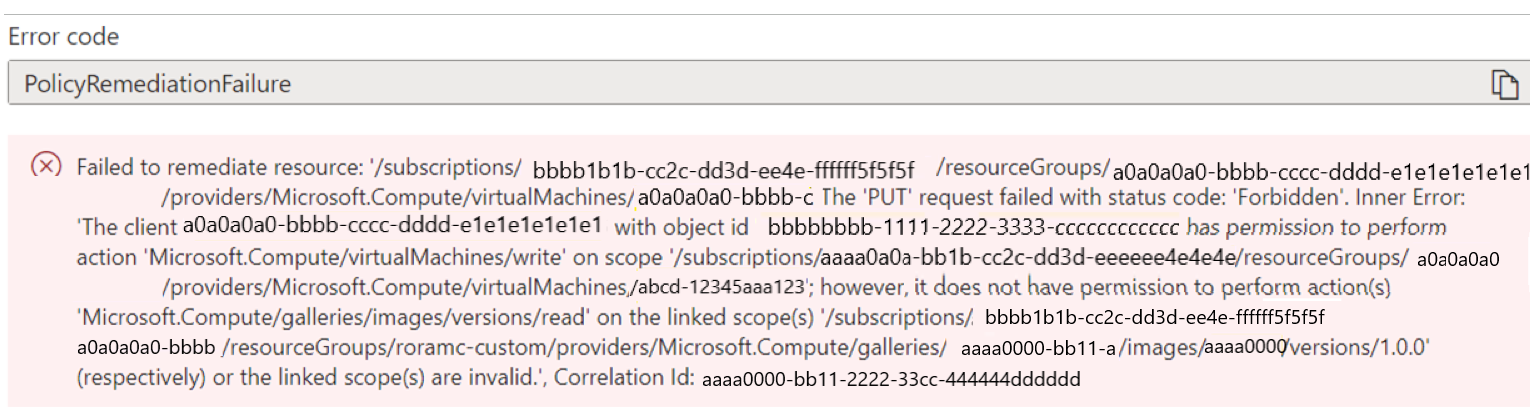Click the red X error icon
Viewport: 1530px width, 417px height.
tap(46, 165)
